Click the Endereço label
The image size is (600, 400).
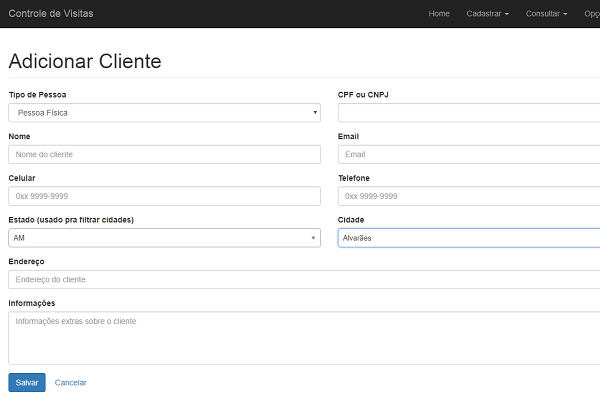coord(26,261)
